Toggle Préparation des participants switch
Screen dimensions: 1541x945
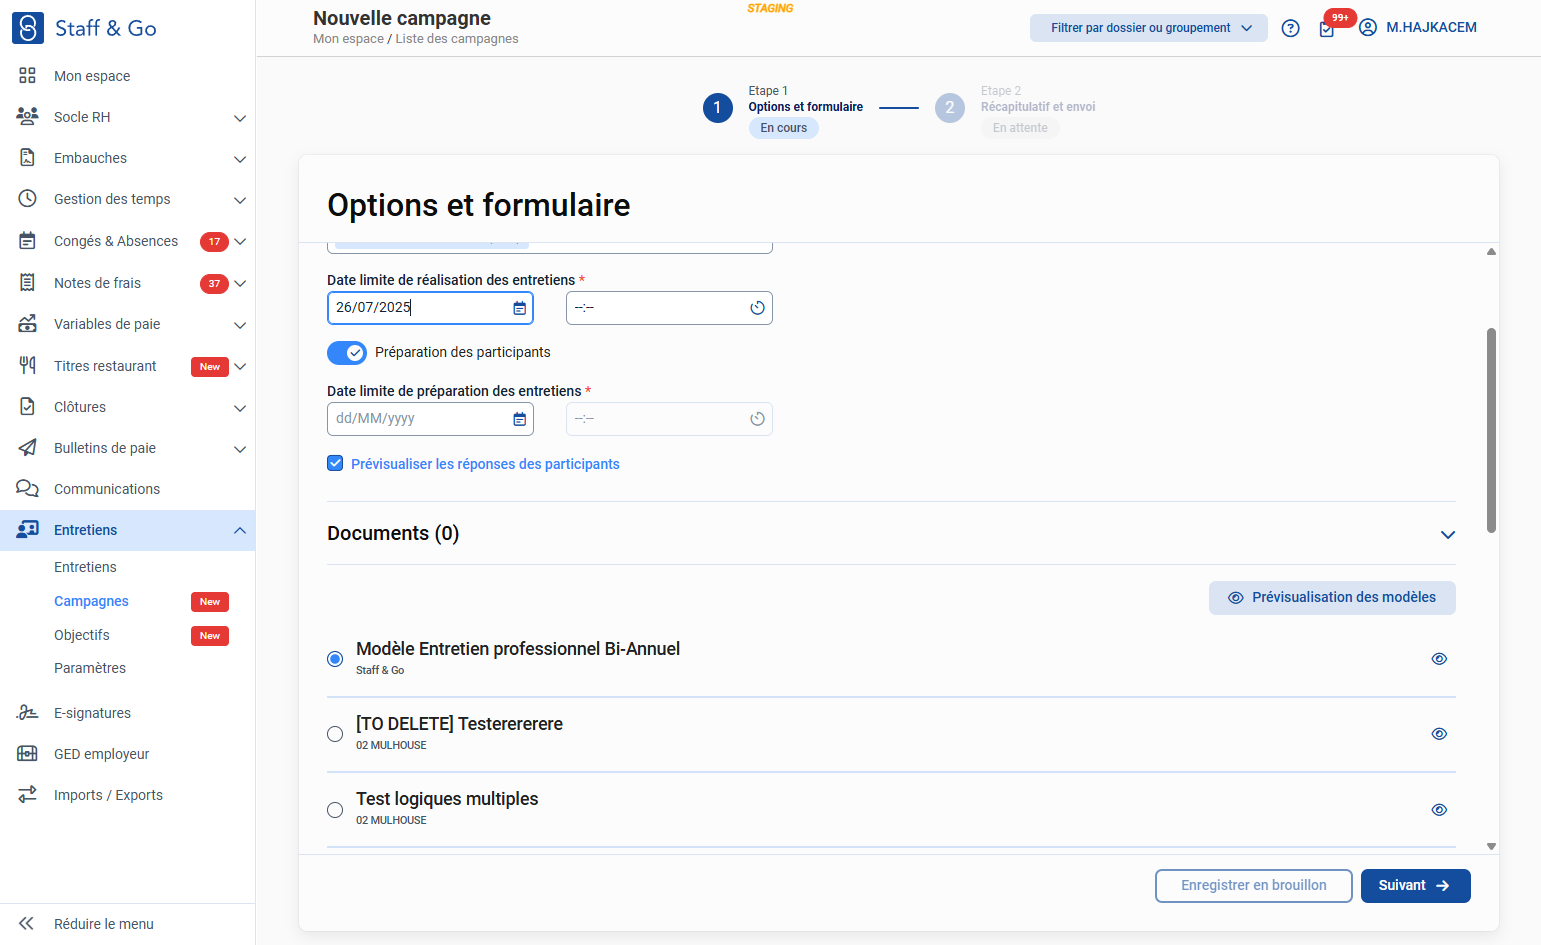pyautogui.click(x=347, y=353)
